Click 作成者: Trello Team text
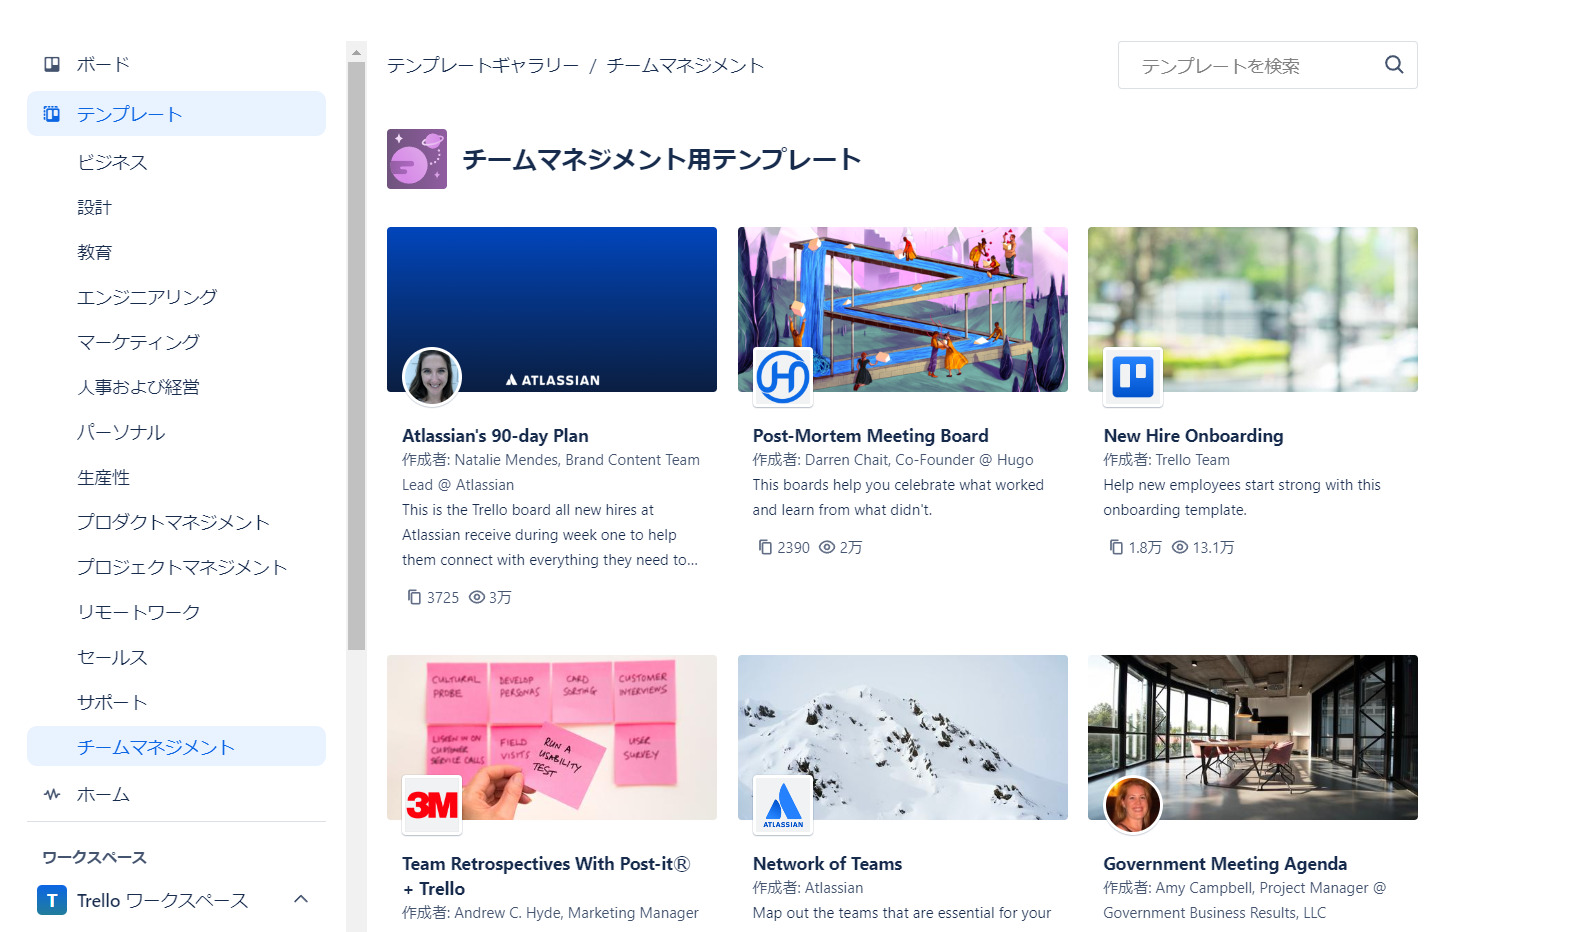 [x=1166, y=460]
